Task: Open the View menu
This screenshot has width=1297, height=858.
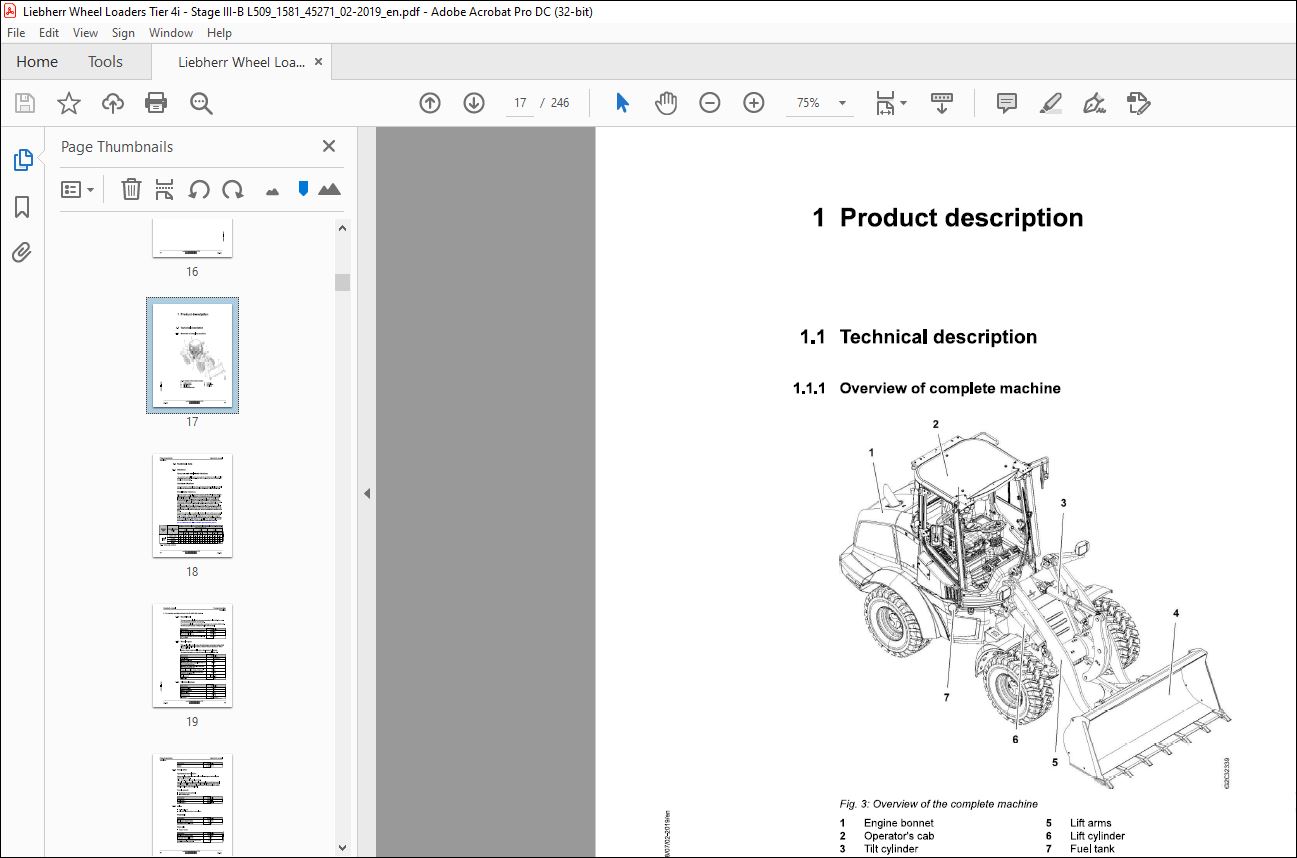Action: coord(86,33)
